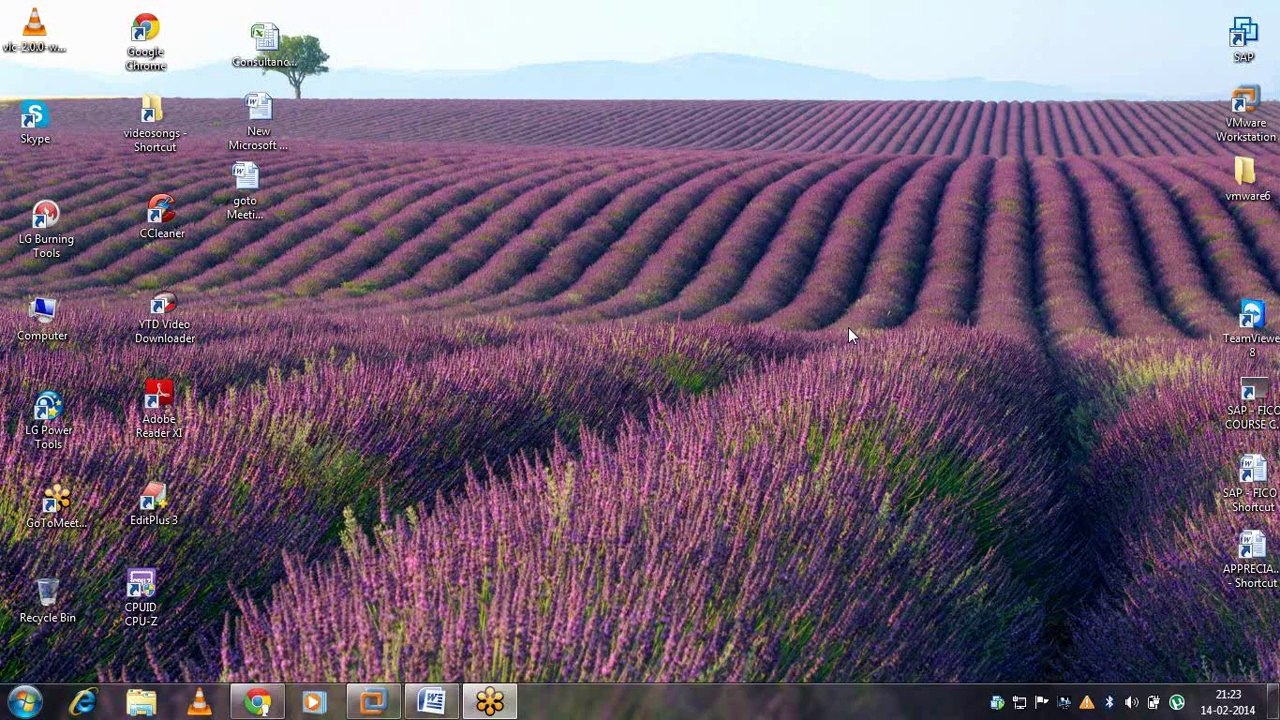Select the VMware Workstation desktop icon
This screenshot has width=1280, height=720.
1246,115
